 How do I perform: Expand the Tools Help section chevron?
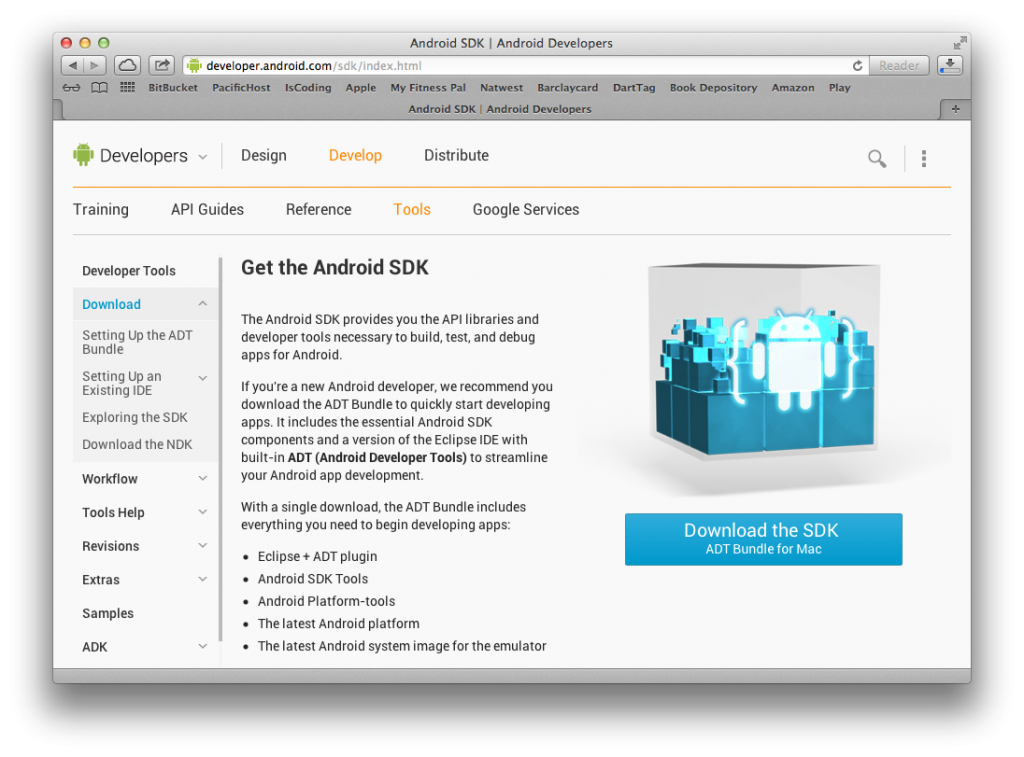point(202,512)
